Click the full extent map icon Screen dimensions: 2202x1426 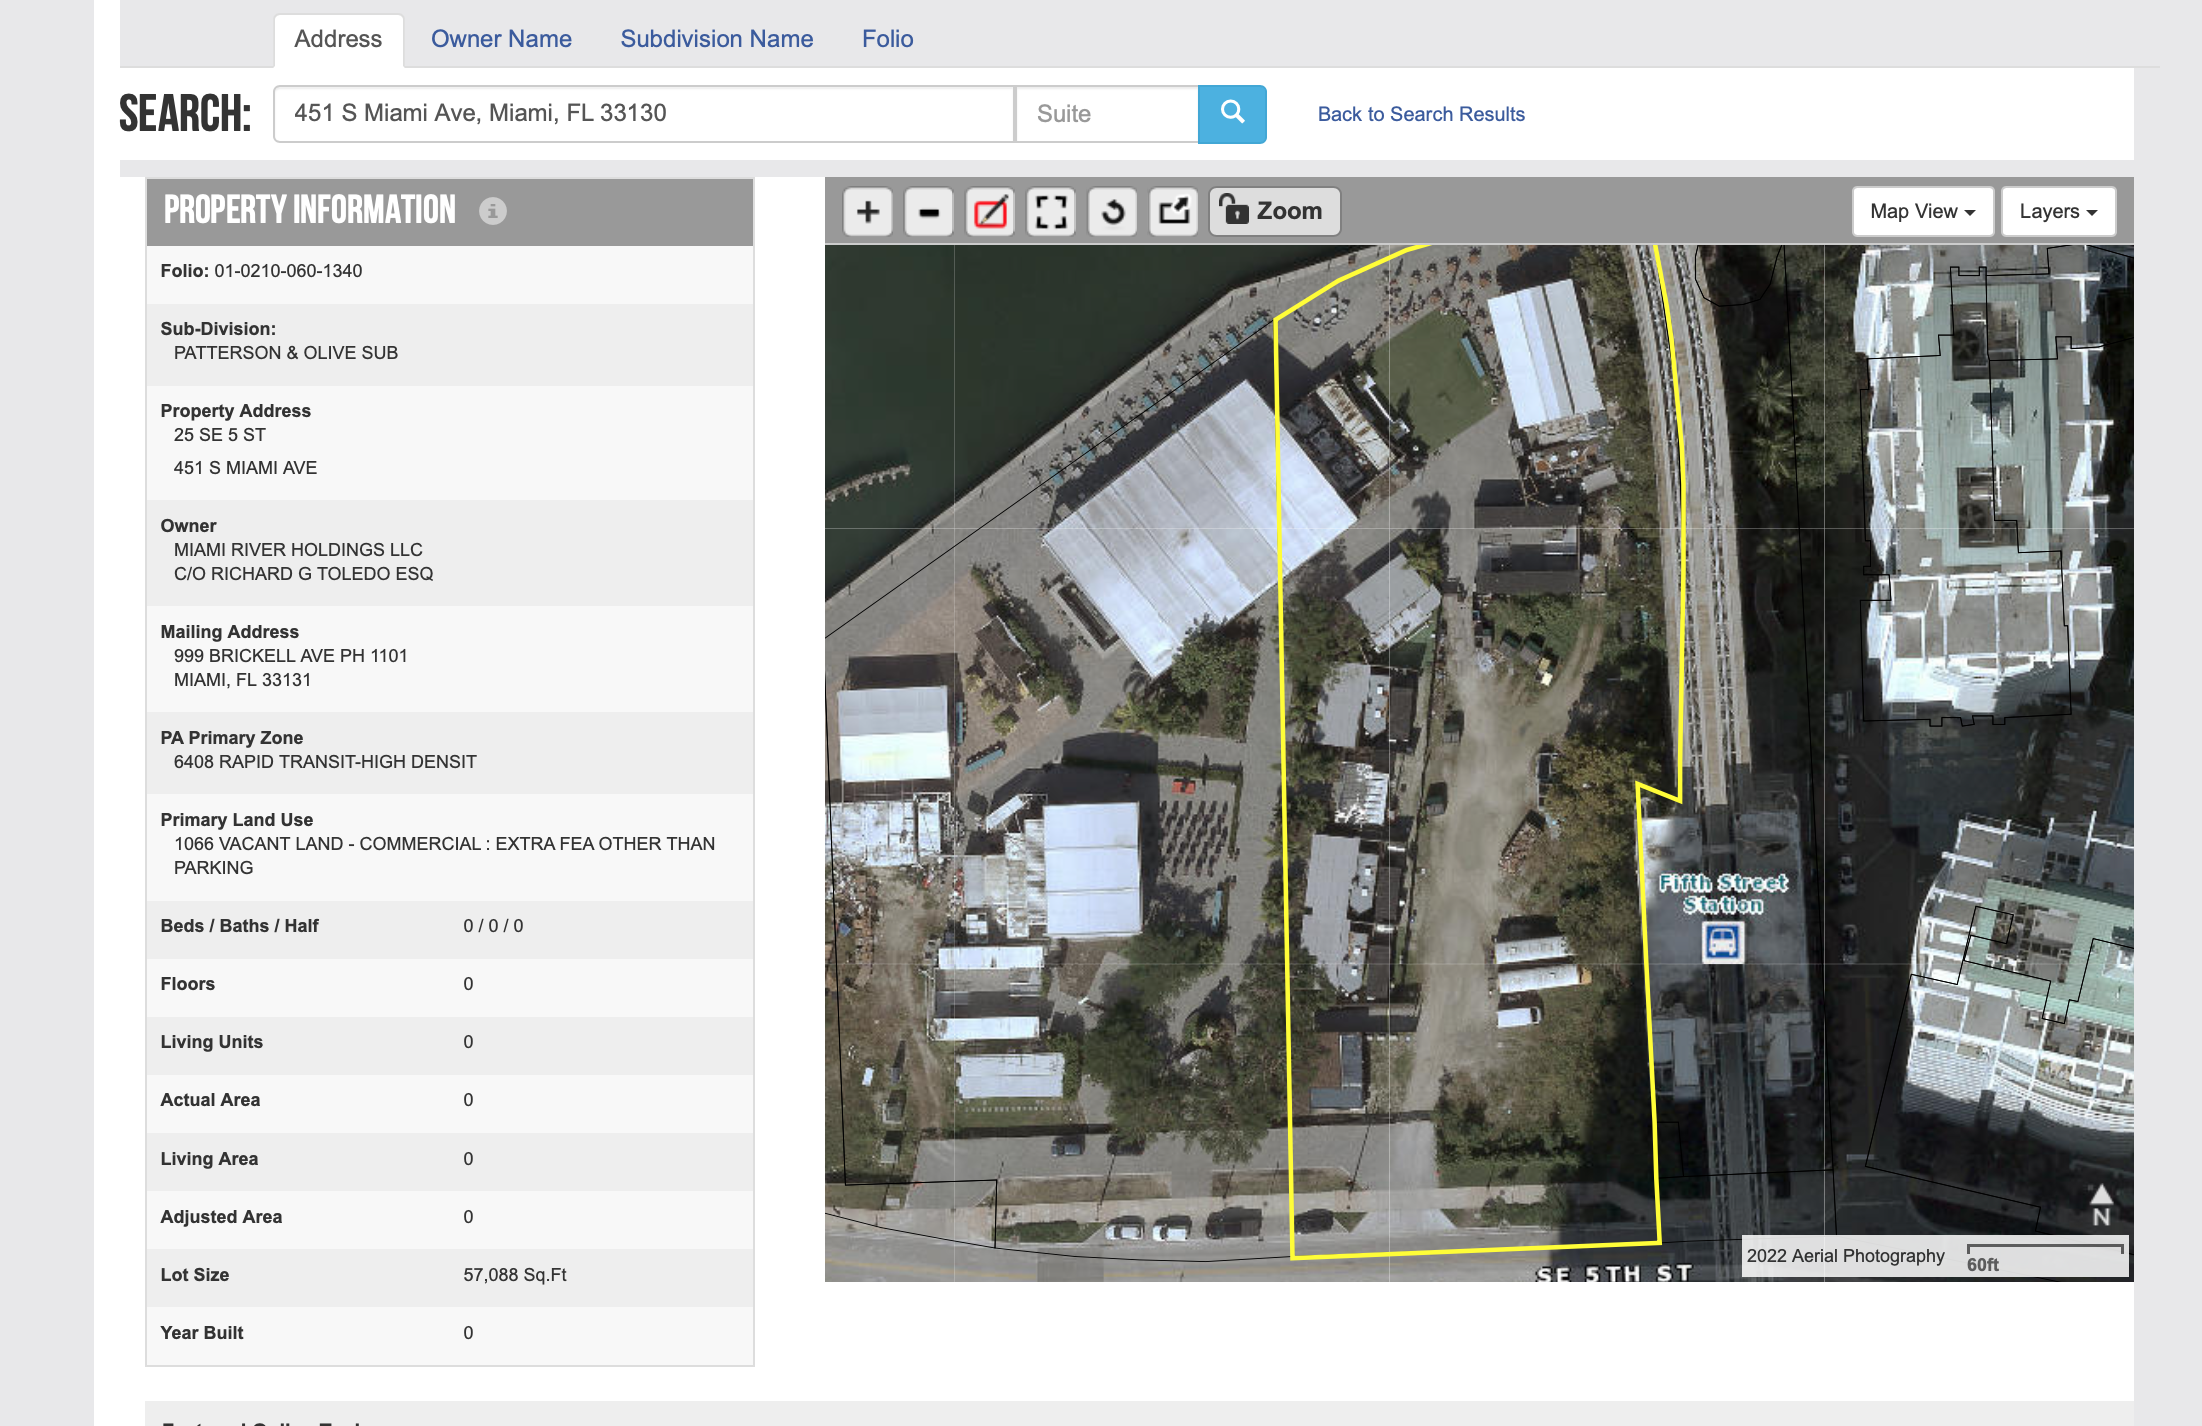pos(1051,212)
